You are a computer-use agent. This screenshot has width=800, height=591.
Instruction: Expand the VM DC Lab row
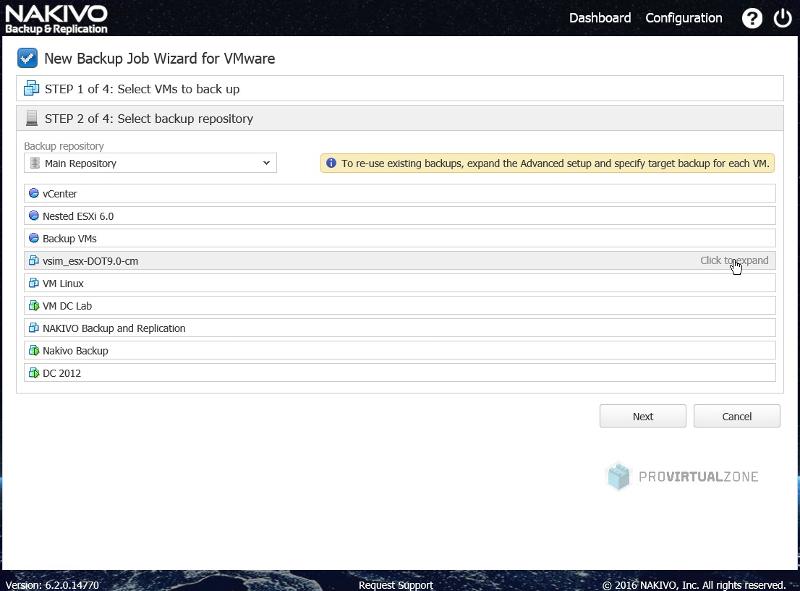point(399,306)
